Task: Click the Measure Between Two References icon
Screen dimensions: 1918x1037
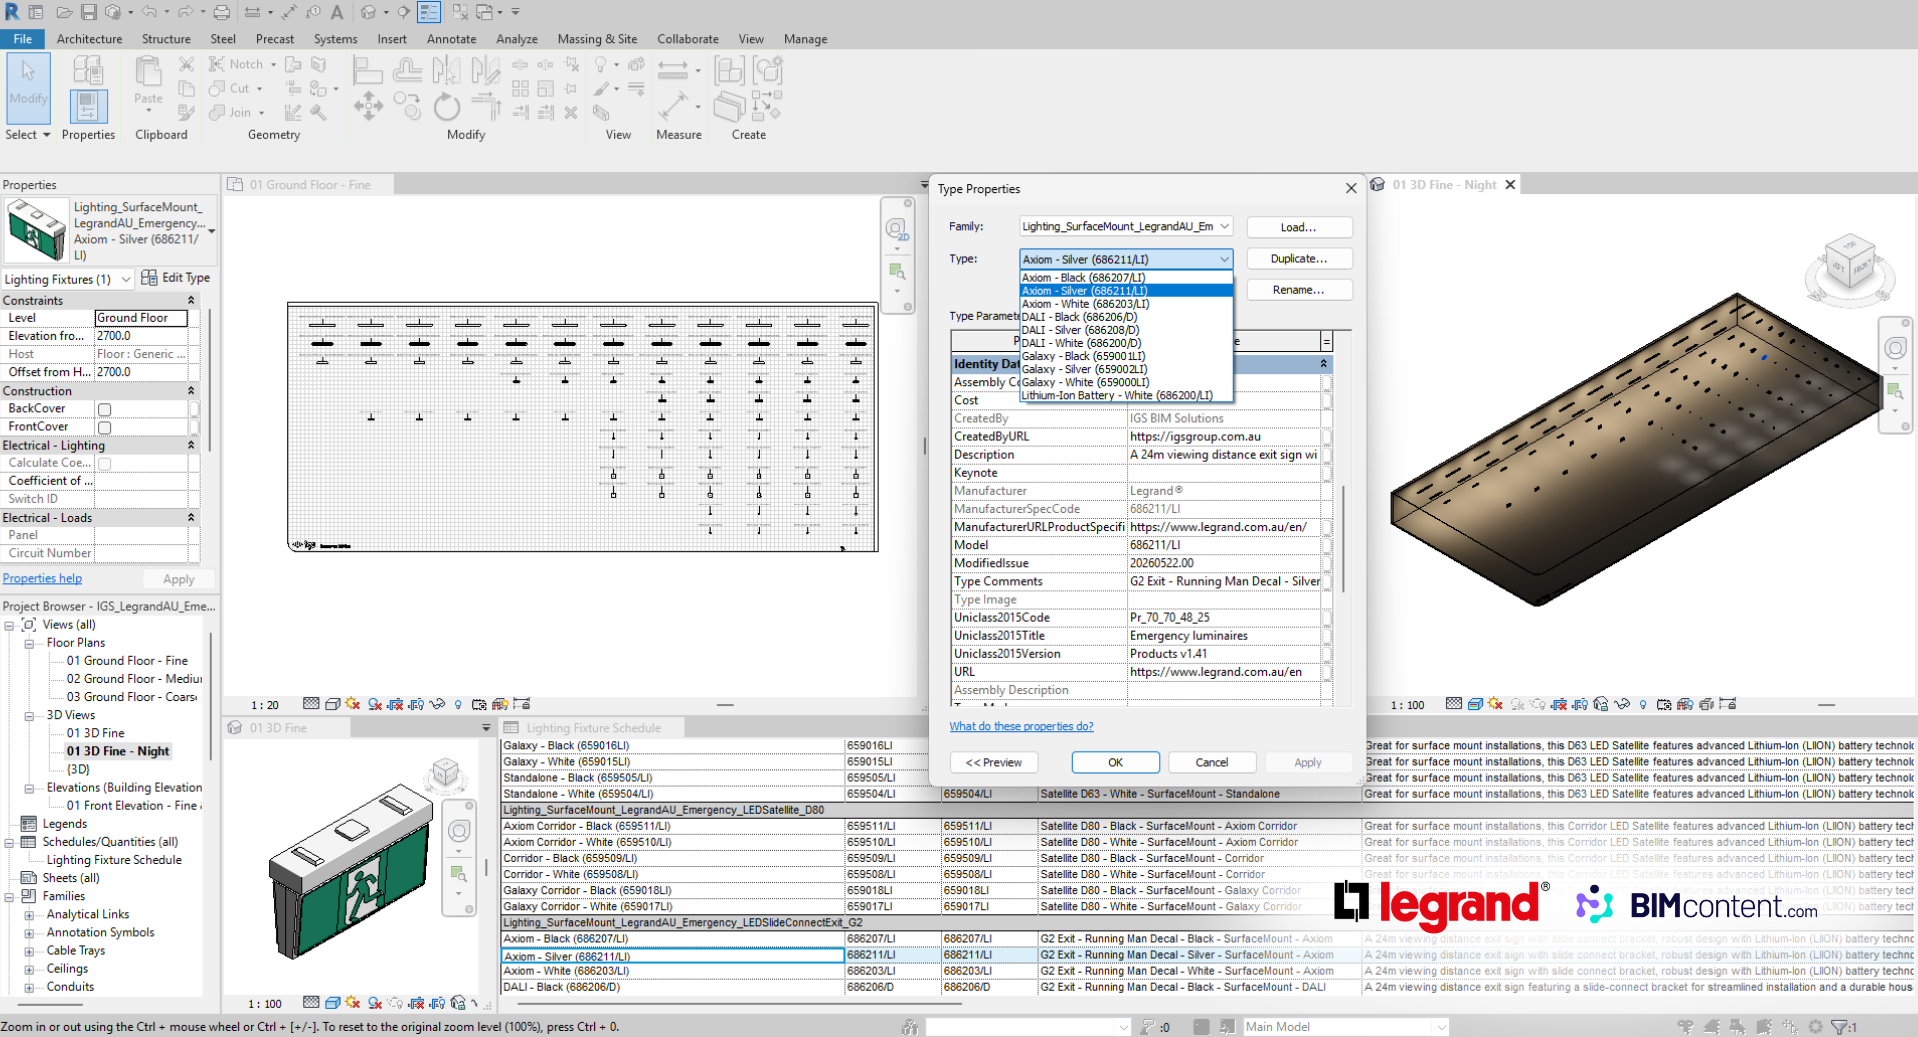Action: (673, 70)
